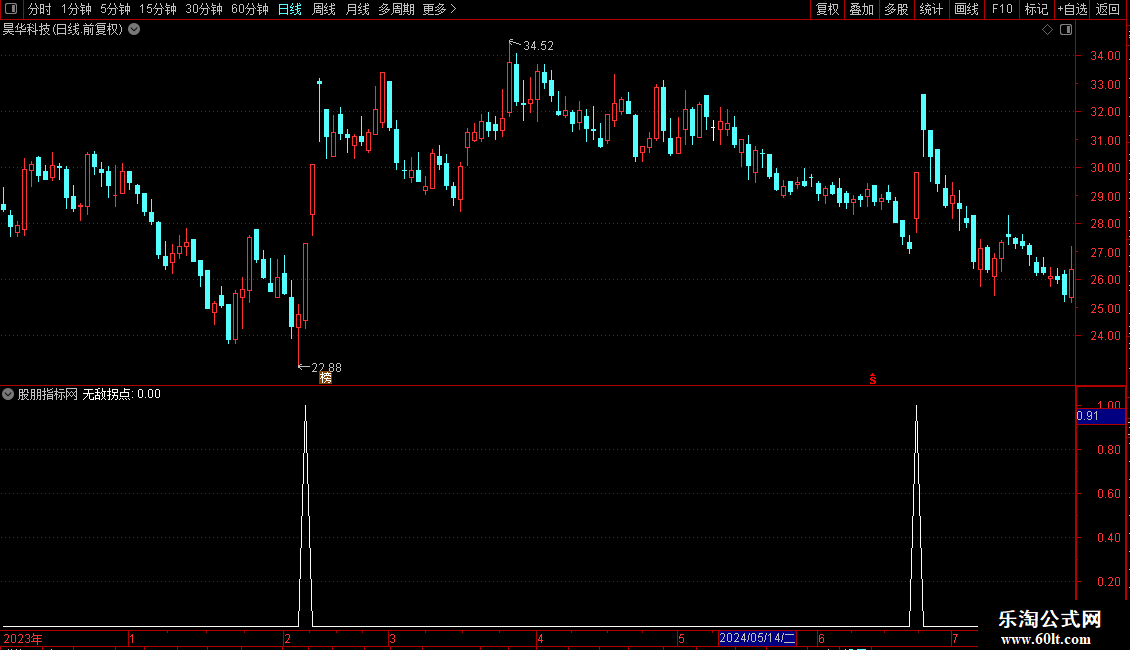This screenshot has width=1130, height=650.
Task: Click the 标记 mark button
Action: 1036,9
